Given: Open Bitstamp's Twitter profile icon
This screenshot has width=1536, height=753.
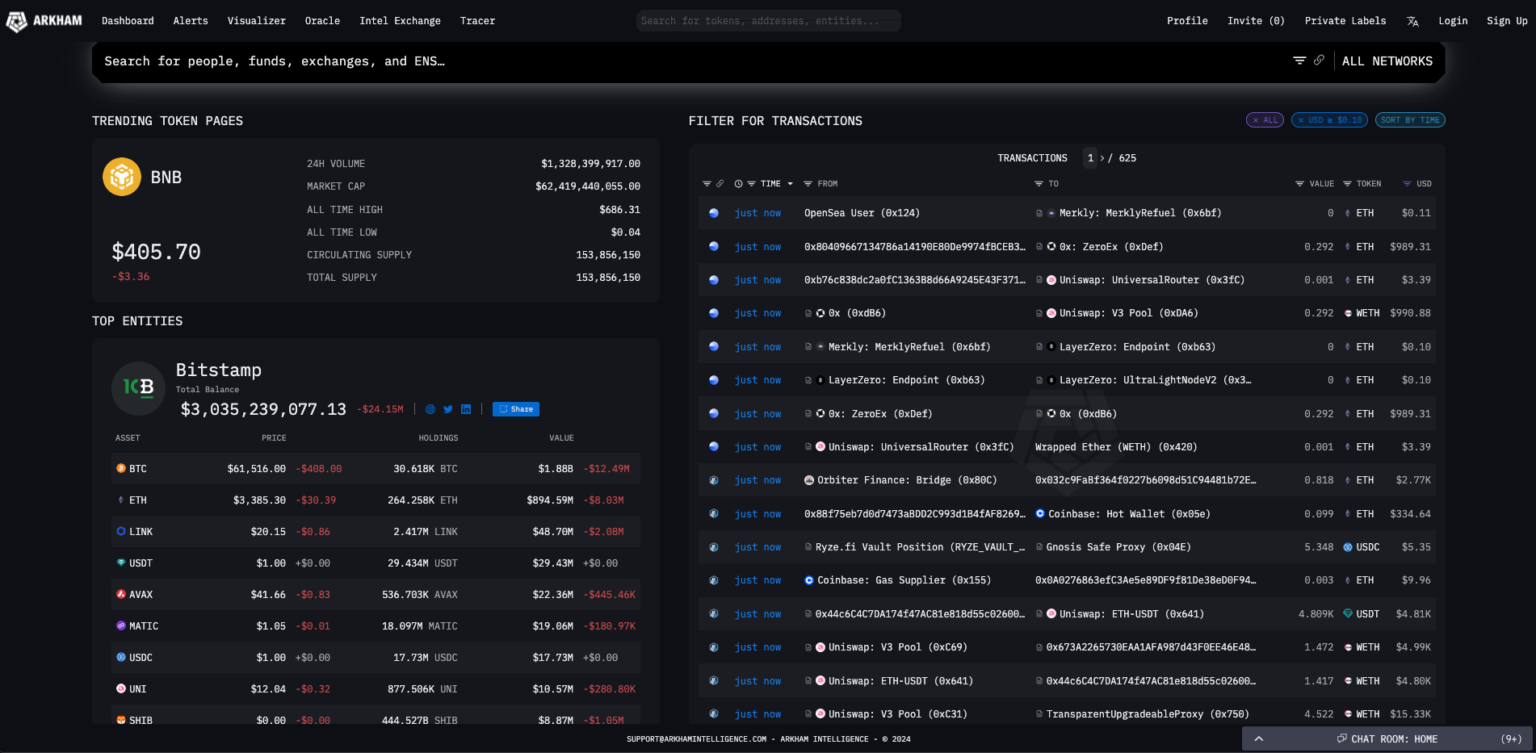Looking at the screenshot, I should [x=448, y=409].
